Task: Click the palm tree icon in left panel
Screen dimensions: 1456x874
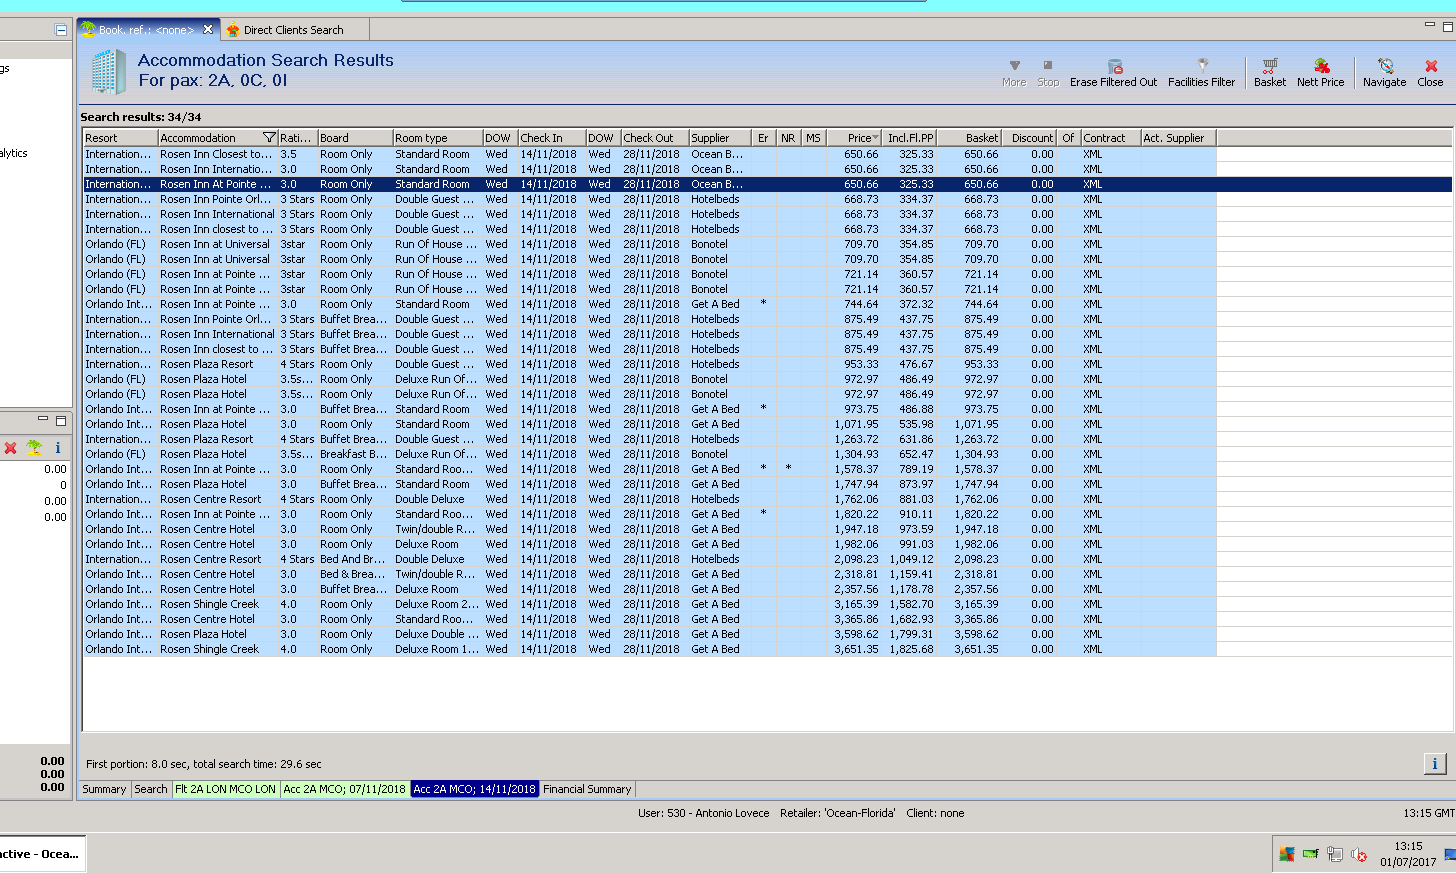Action: click(x=35, y=448)
